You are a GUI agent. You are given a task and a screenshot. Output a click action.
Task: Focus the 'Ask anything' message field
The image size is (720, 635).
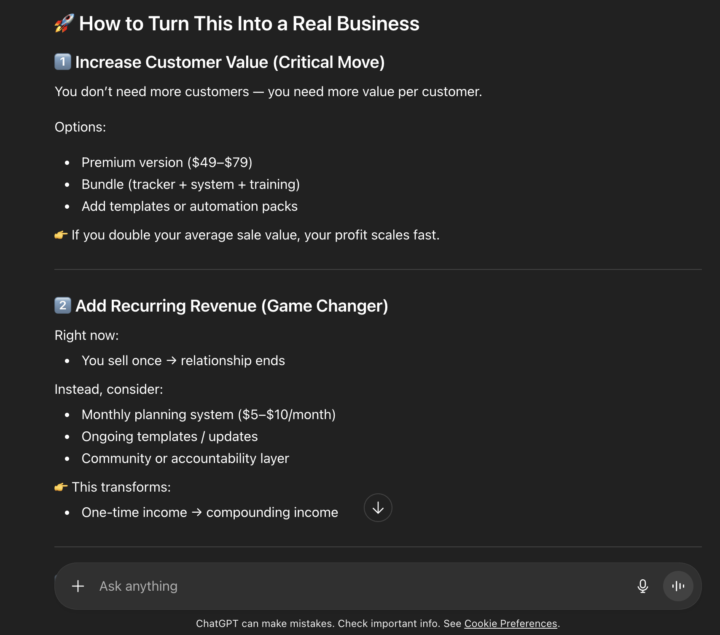(358, 586)
